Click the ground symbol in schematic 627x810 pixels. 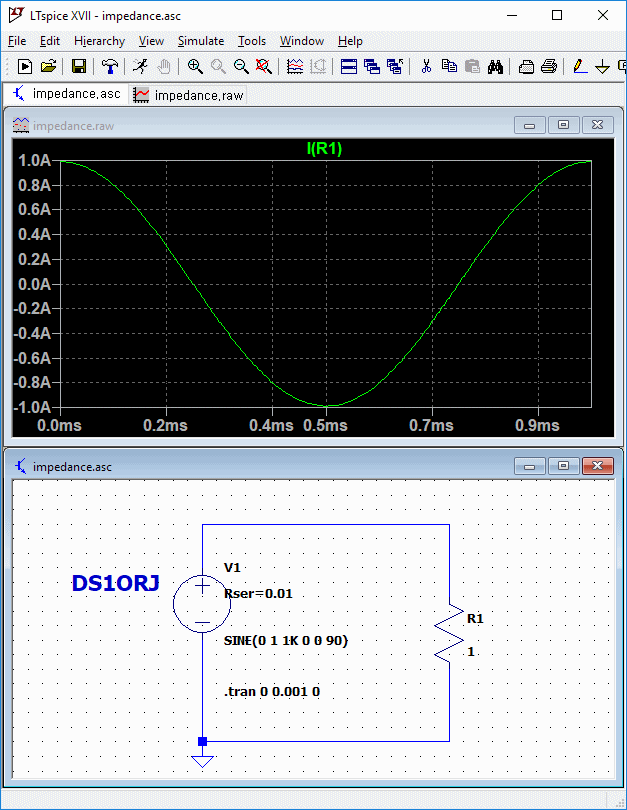tap(202, 761)
